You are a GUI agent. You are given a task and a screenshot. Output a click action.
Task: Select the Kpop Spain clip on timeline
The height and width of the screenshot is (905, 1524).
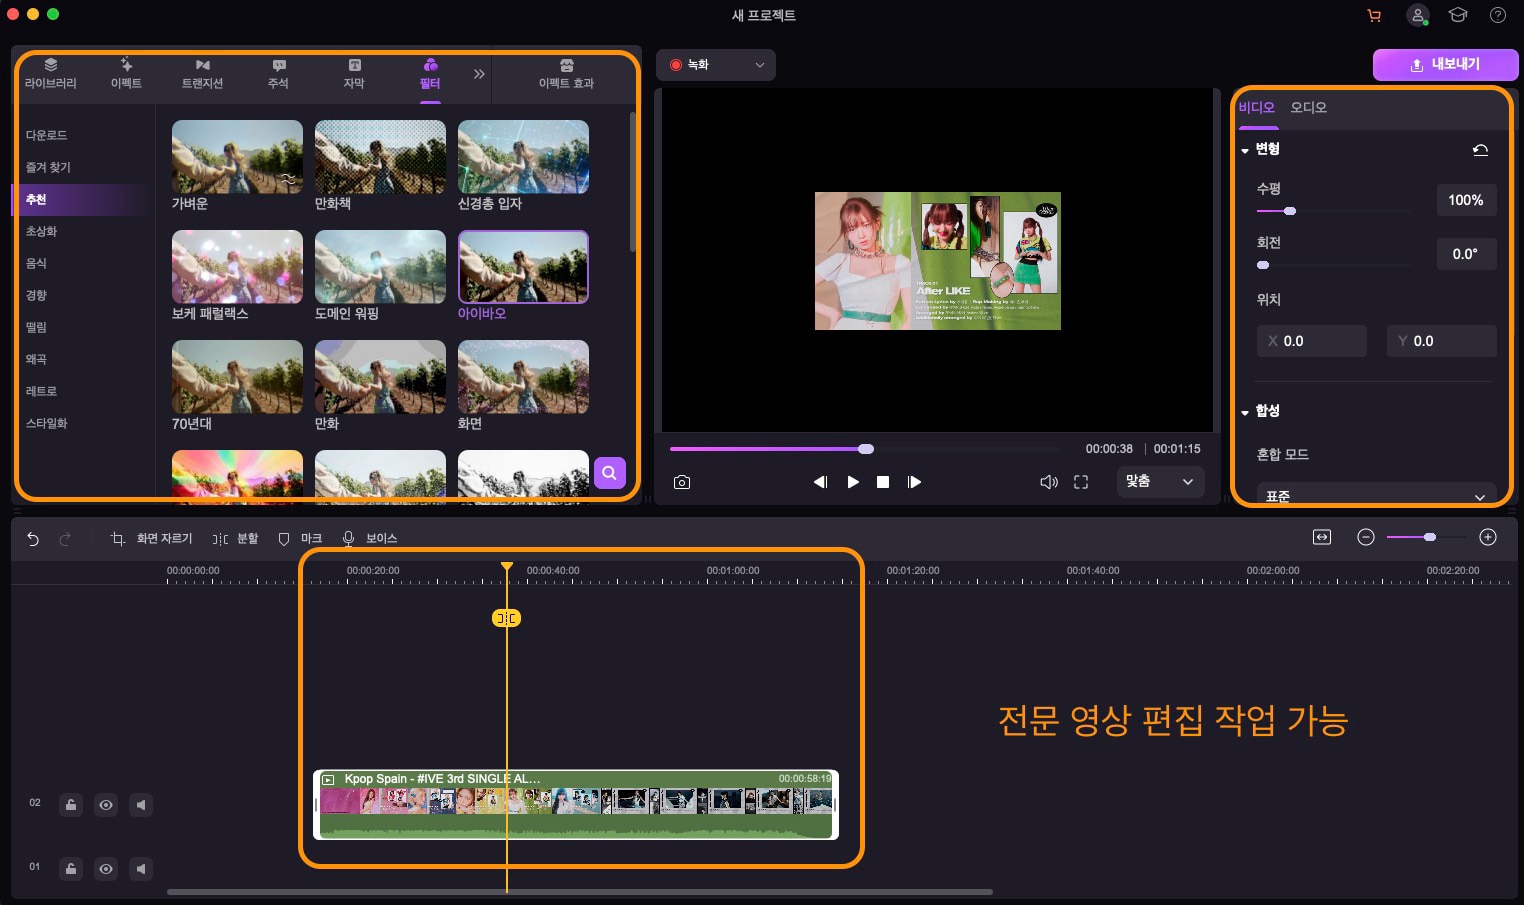pos(576,804)
